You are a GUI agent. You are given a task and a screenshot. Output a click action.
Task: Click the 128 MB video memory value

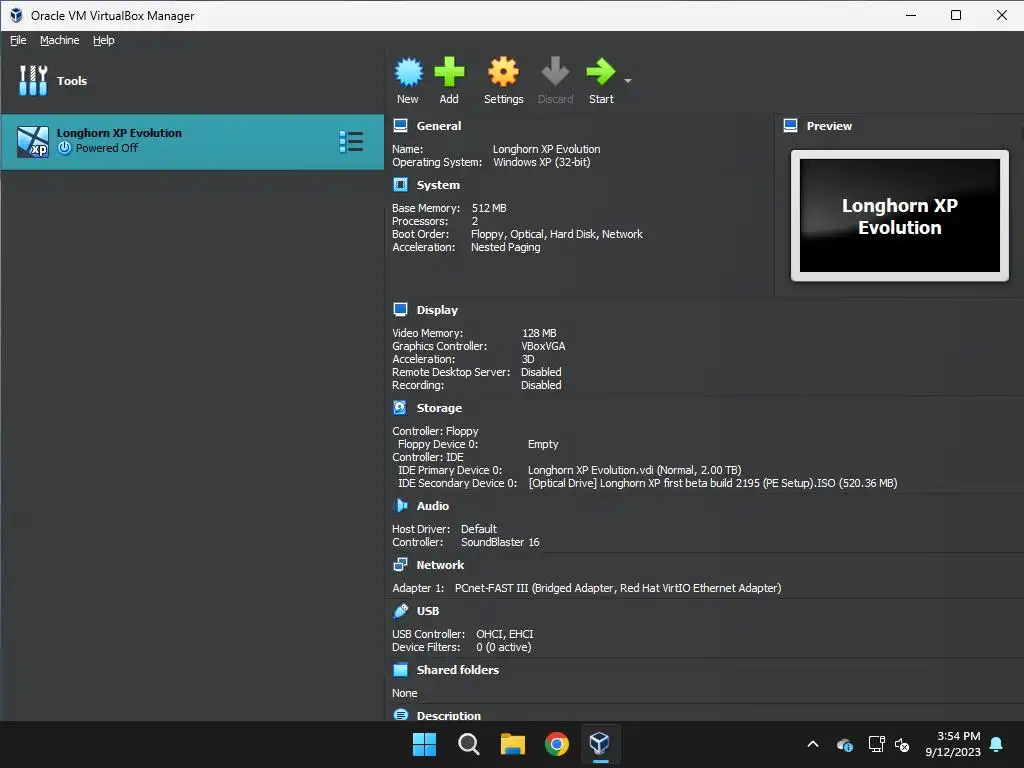pos(539,333)
